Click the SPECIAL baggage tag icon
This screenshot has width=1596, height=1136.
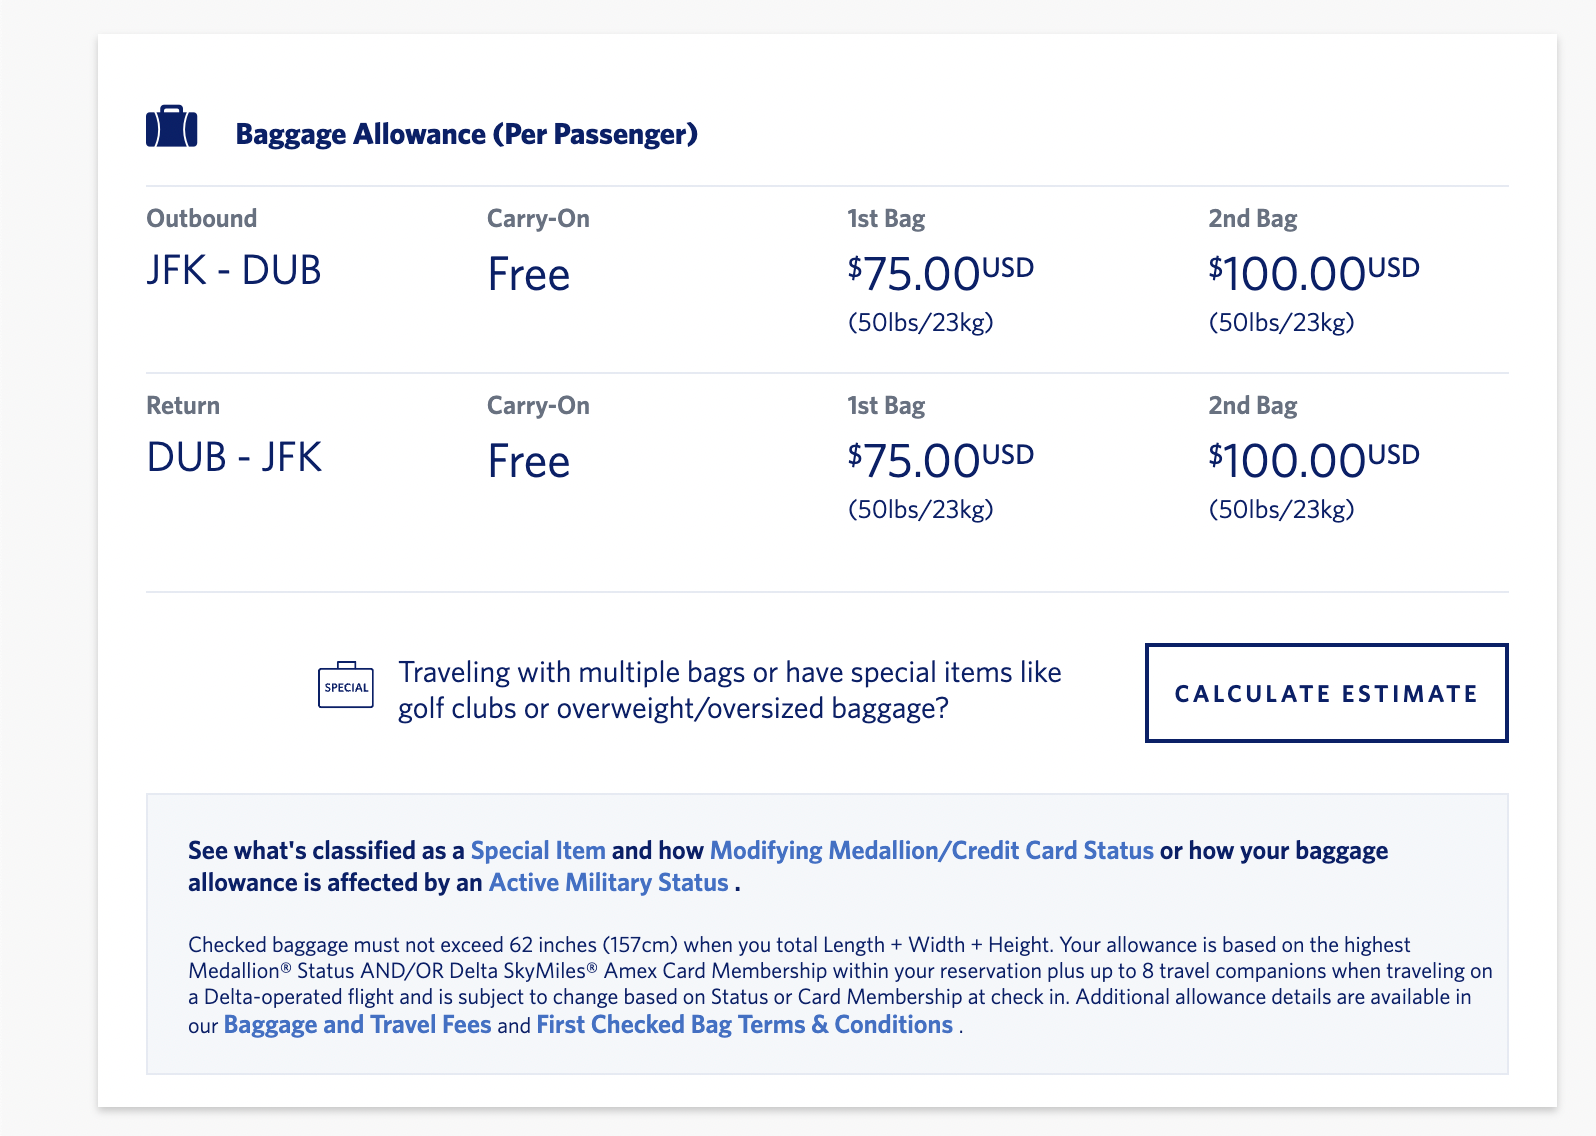346,686
